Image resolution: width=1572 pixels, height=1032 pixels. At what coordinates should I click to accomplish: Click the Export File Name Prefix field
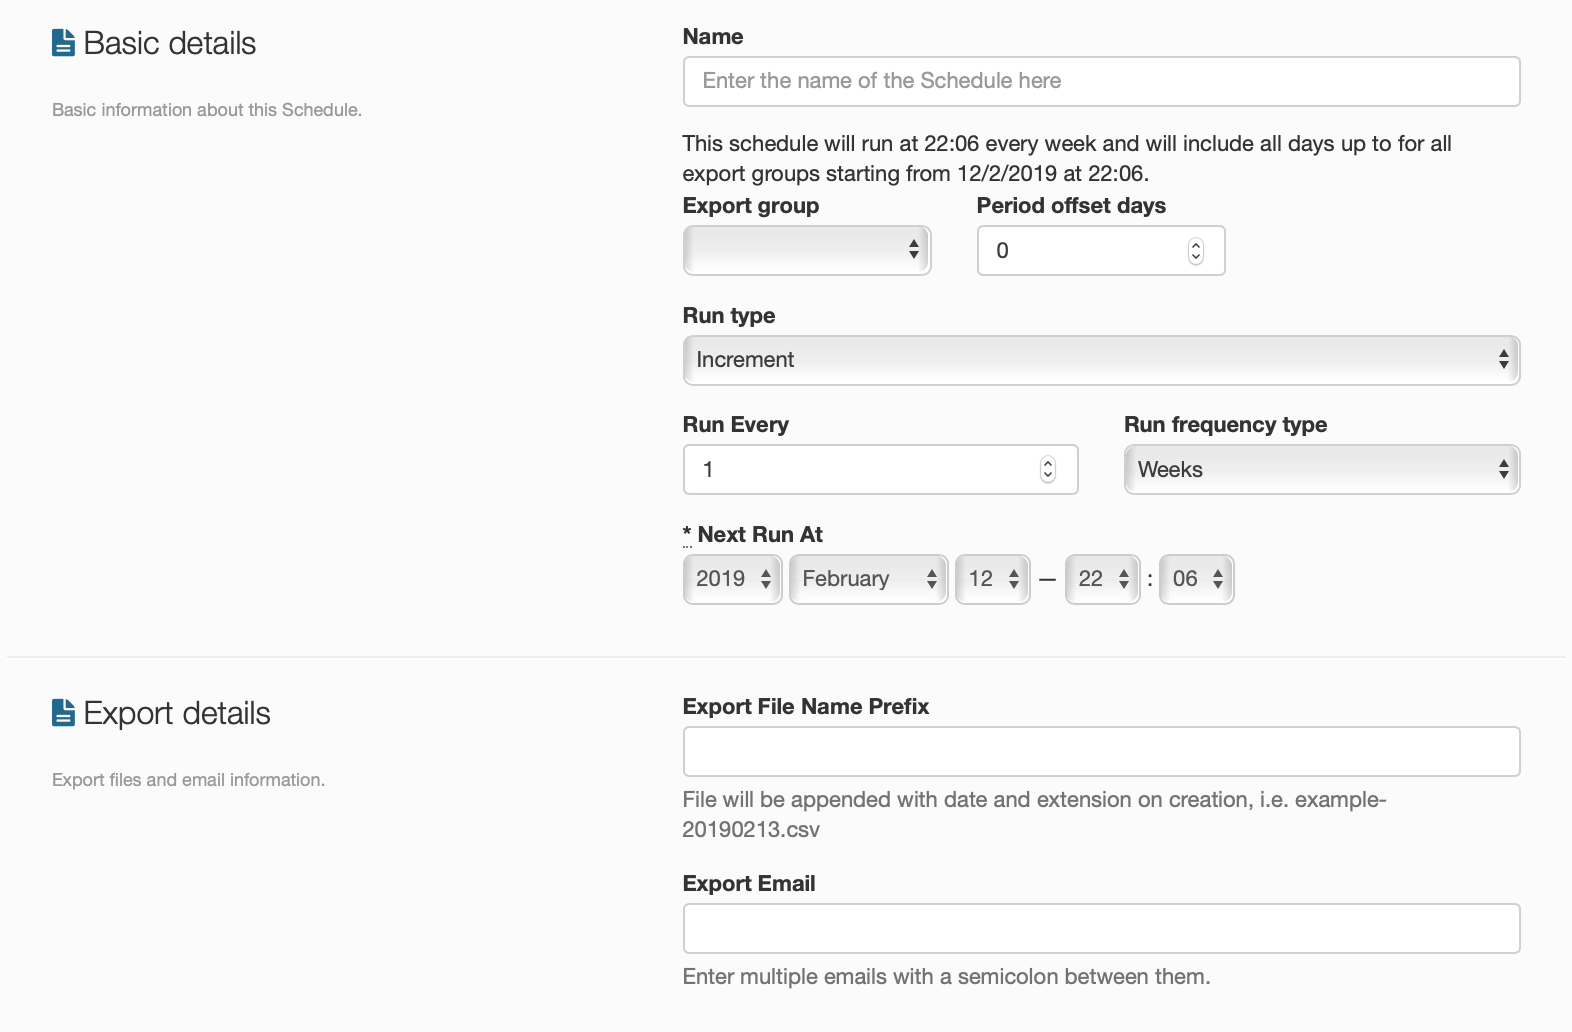(1101, 751)
